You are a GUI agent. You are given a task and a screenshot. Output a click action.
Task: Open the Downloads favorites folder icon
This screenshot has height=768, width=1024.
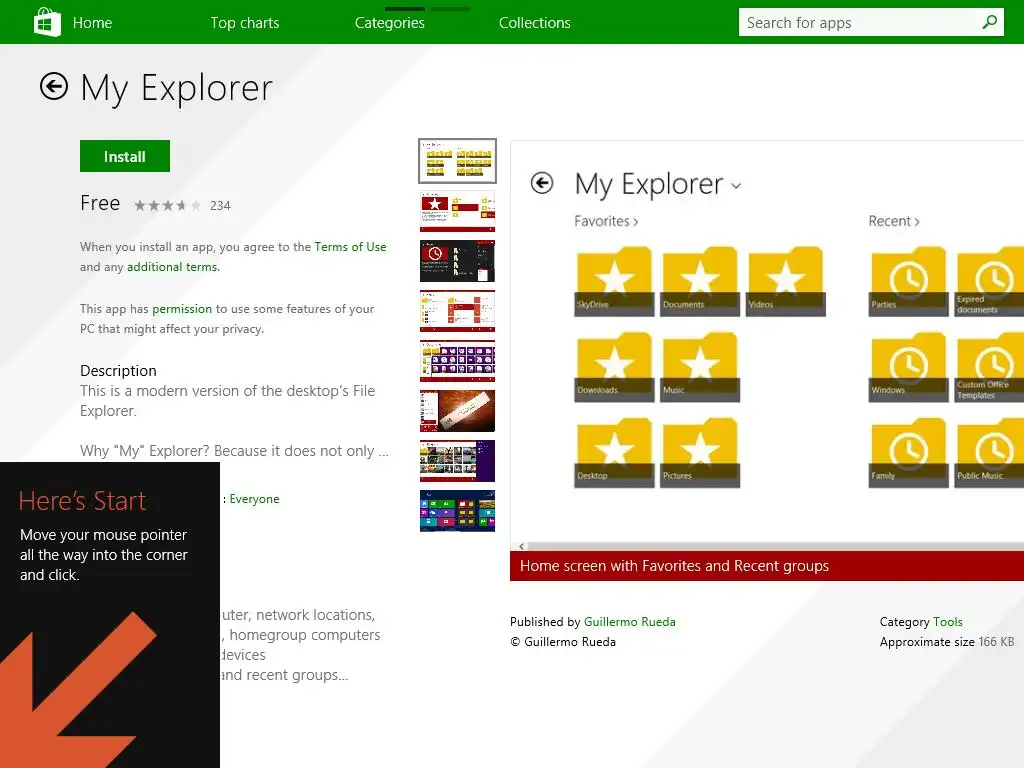point(614,367)
